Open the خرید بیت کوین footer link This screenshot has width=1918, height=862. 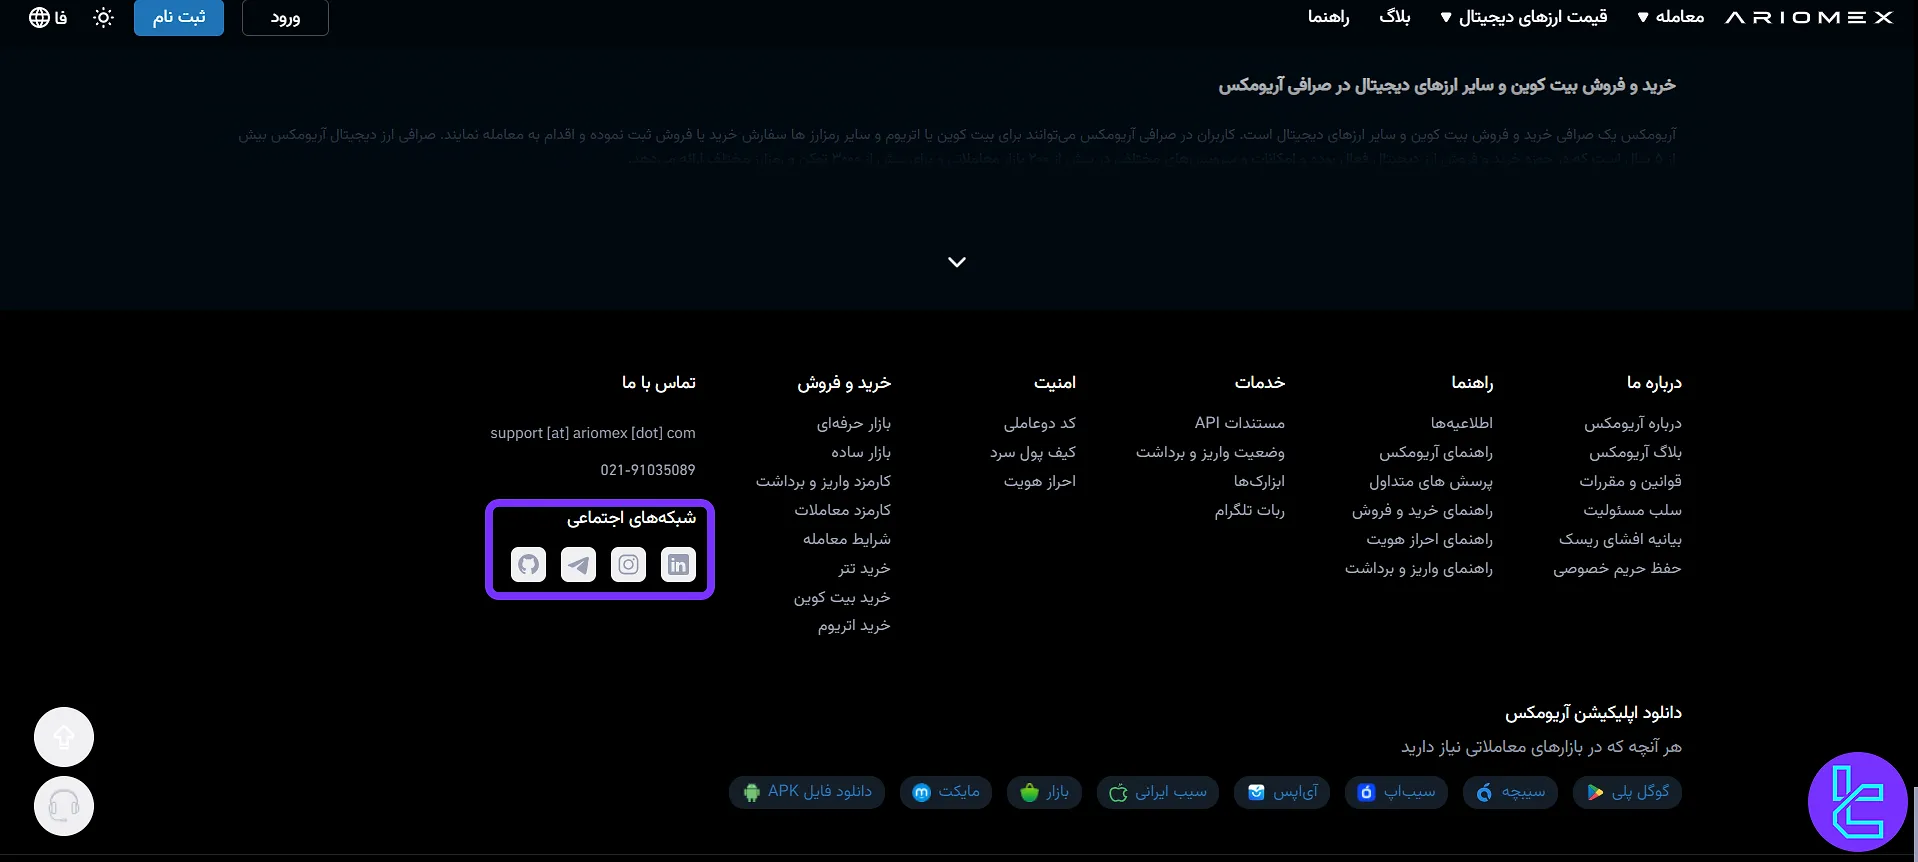click(841, 597)
